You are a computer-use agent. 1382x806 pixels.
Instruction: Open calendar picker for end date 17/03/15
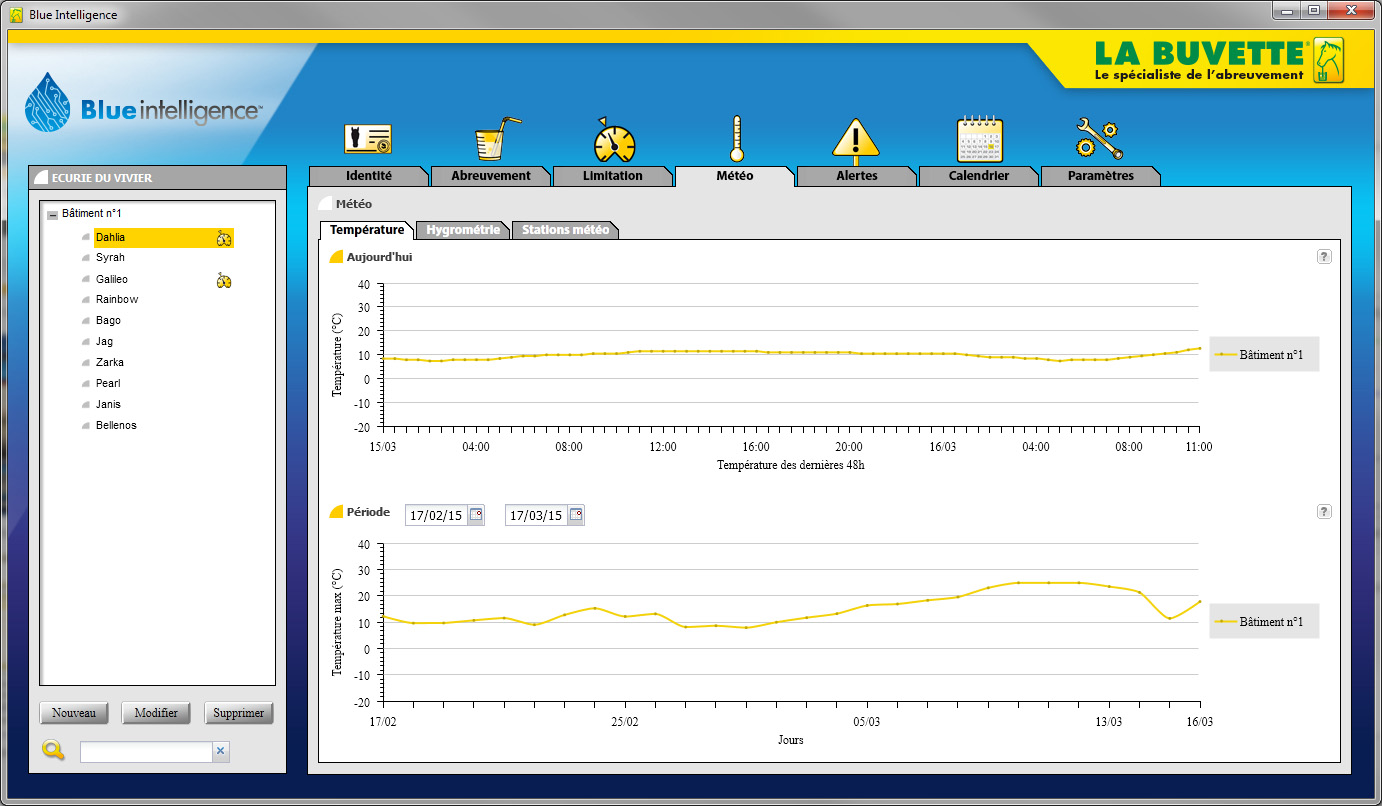[x=576, y=515]
